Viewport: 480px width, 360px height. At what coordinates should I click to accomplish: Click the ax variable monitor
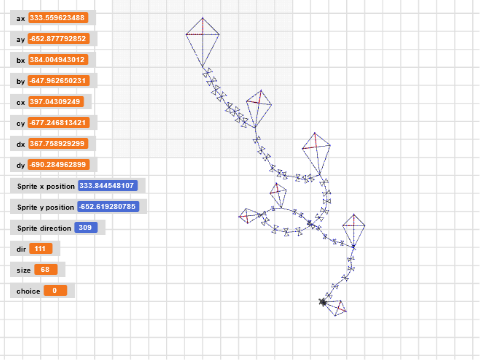click(x=53, y=18)
